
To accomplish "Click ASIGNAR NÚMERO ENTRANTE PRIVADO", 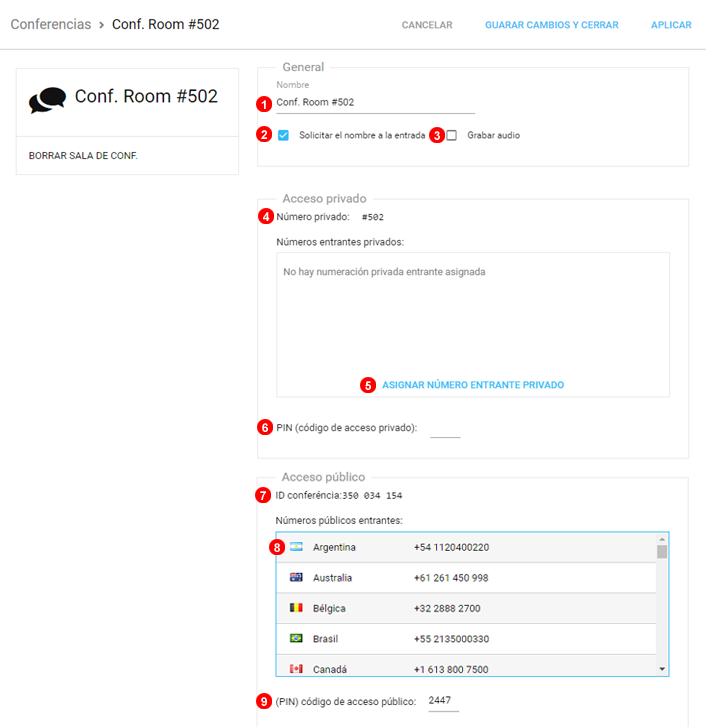I will [473, 385].
